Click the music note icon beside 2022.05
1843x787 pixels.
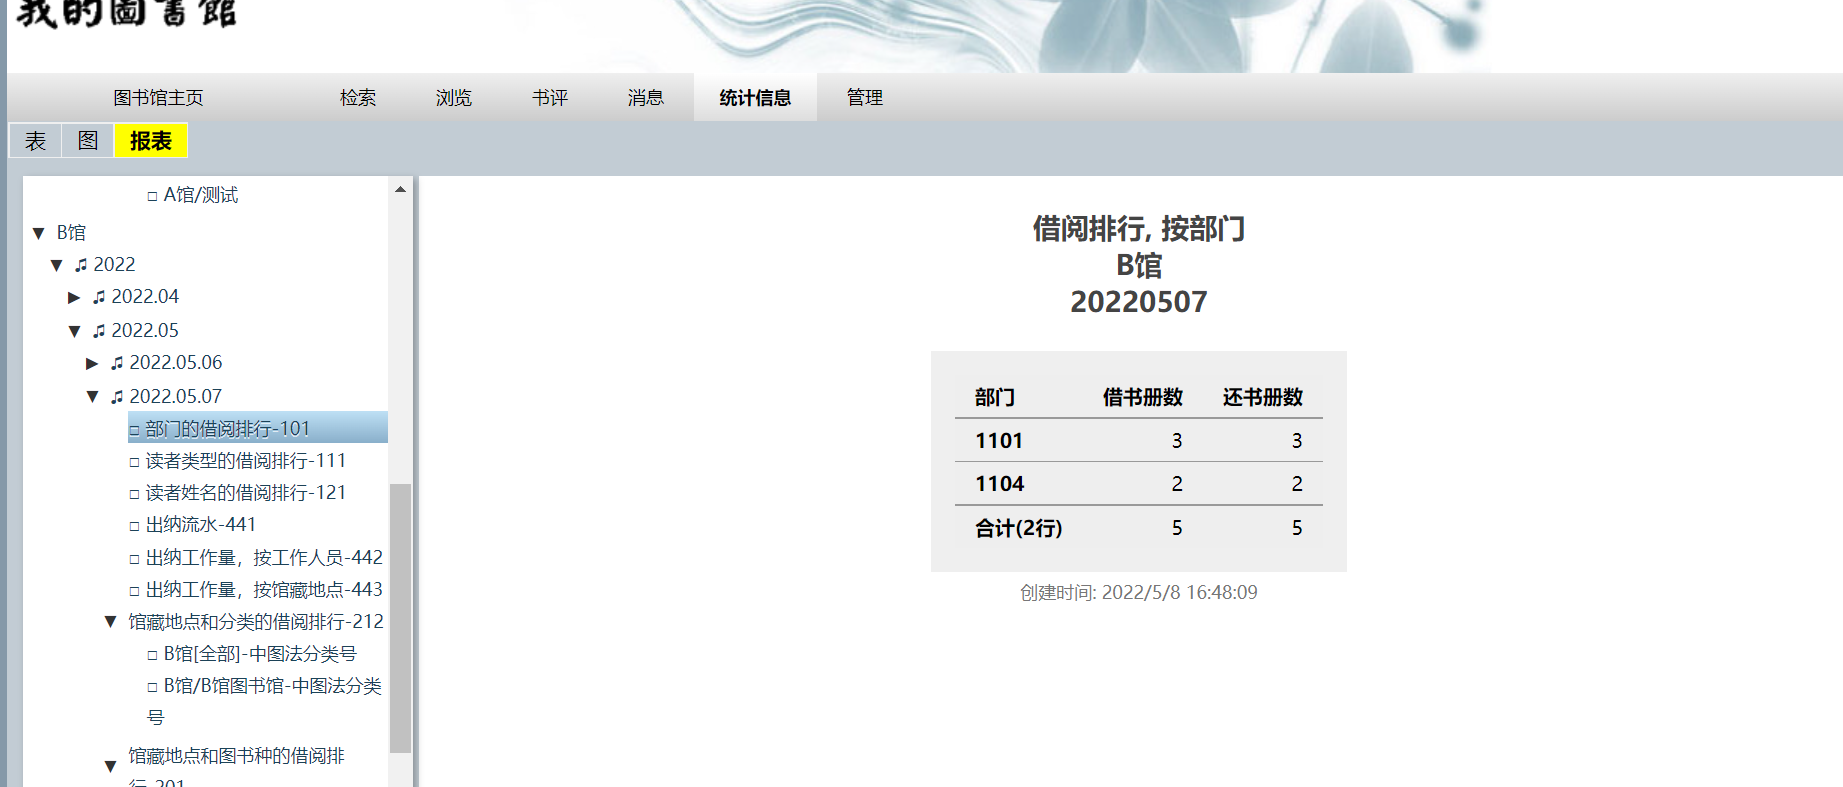pyautogui.click(x=99, y=331)
